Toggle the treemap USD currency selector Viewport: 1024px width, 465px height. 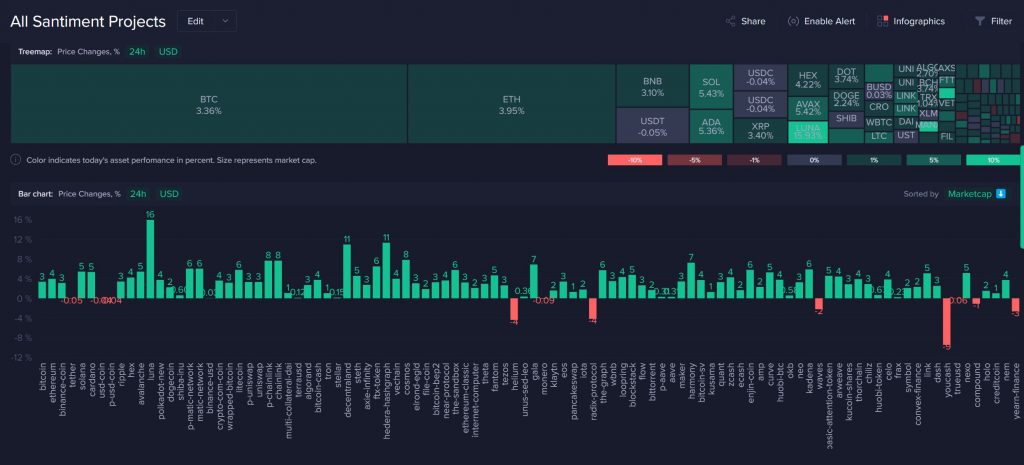[169, 50]
